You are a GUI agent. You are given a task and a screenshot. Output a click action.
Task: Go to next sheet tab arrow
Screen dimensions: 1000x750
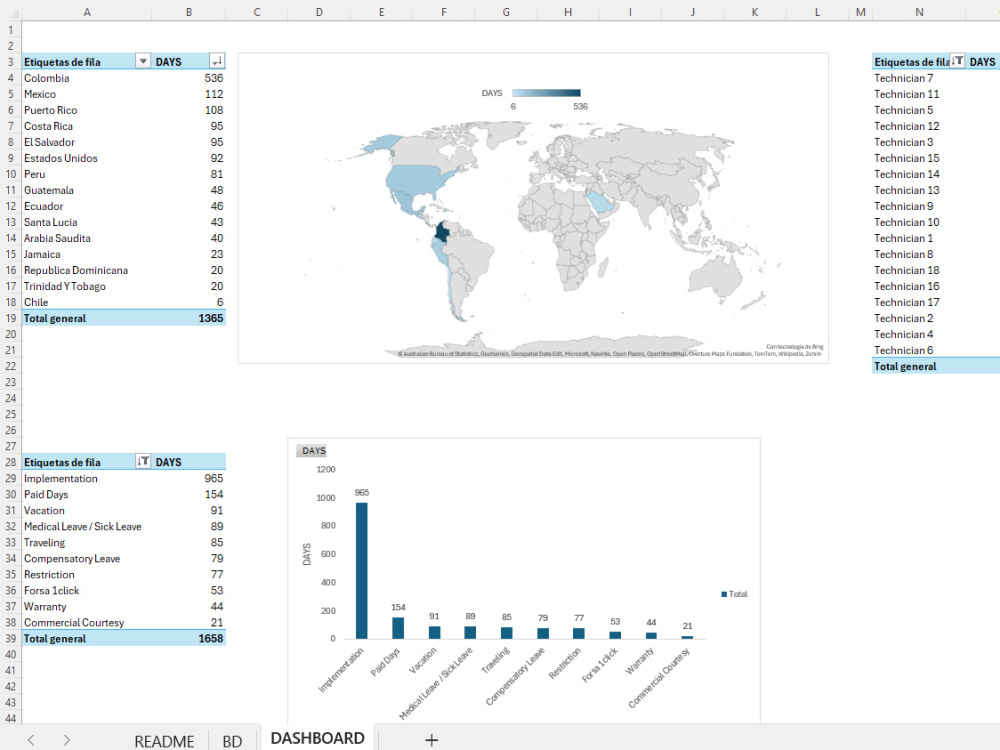[x=66, y=740]
